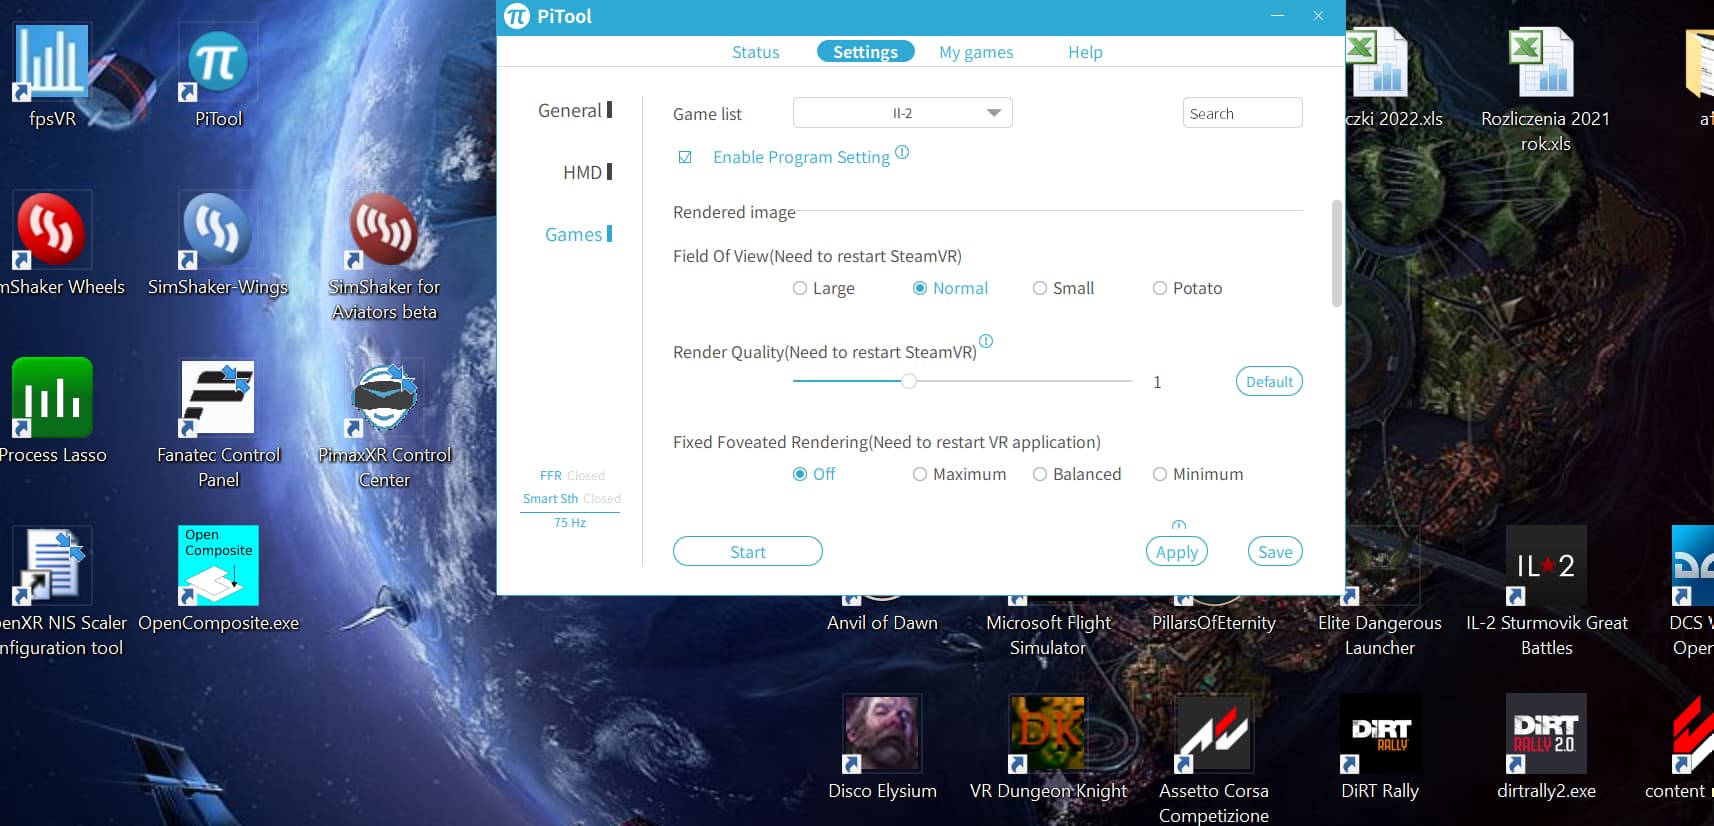Image resolution: width=1714 pixels, height=826 pixels.
Task: Choose the Potato field of view
Action: click(x=1160, y=288)
